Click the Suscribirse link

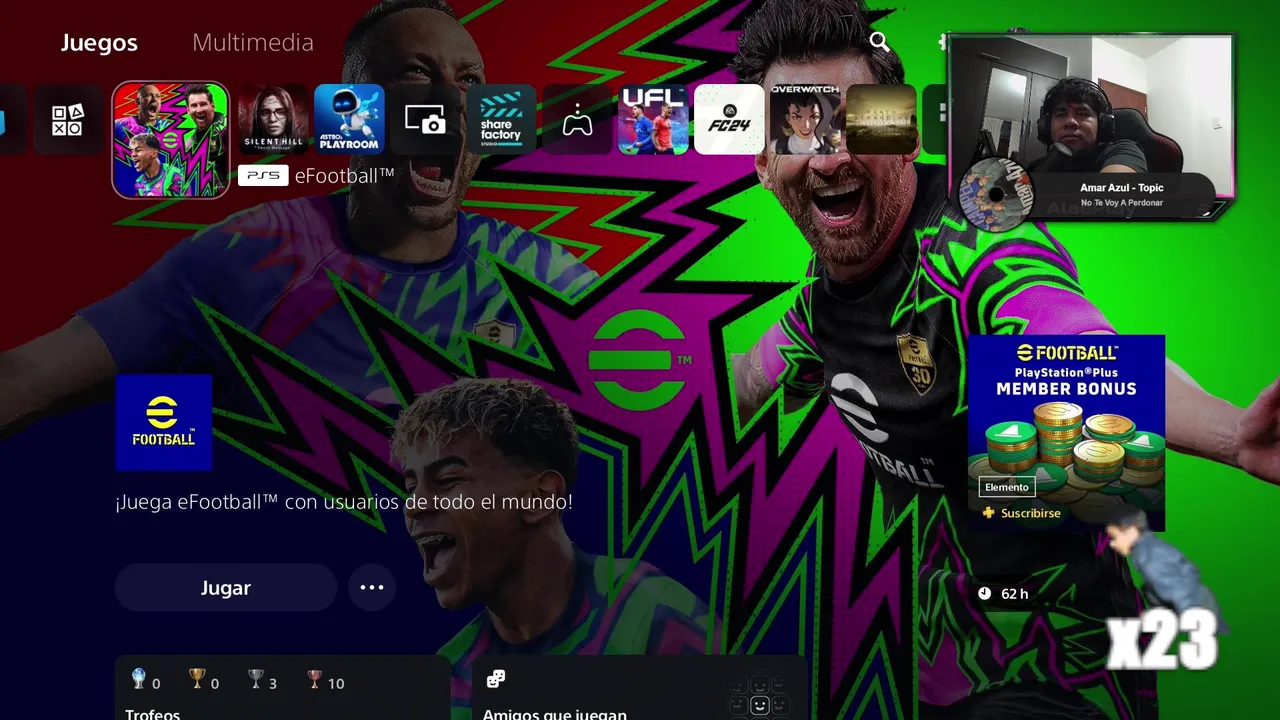(1030, 513)
